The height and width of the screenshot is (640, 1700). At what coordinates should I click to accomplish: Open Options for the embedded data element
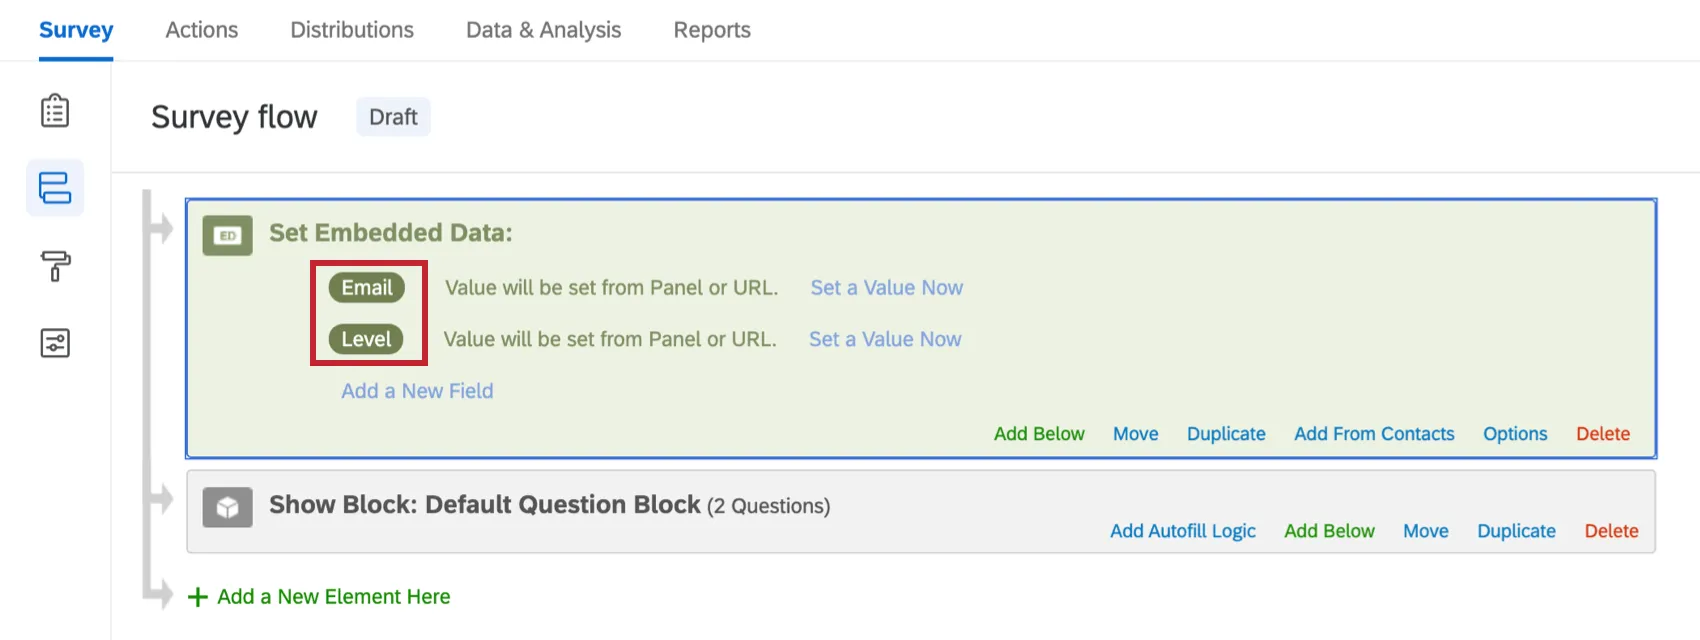click(1514, 433)
